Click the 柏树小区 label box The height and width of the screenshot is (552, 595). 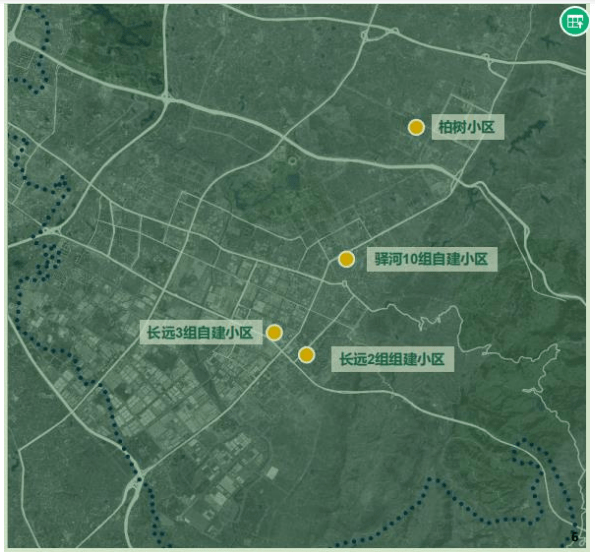tap(468, 127)
